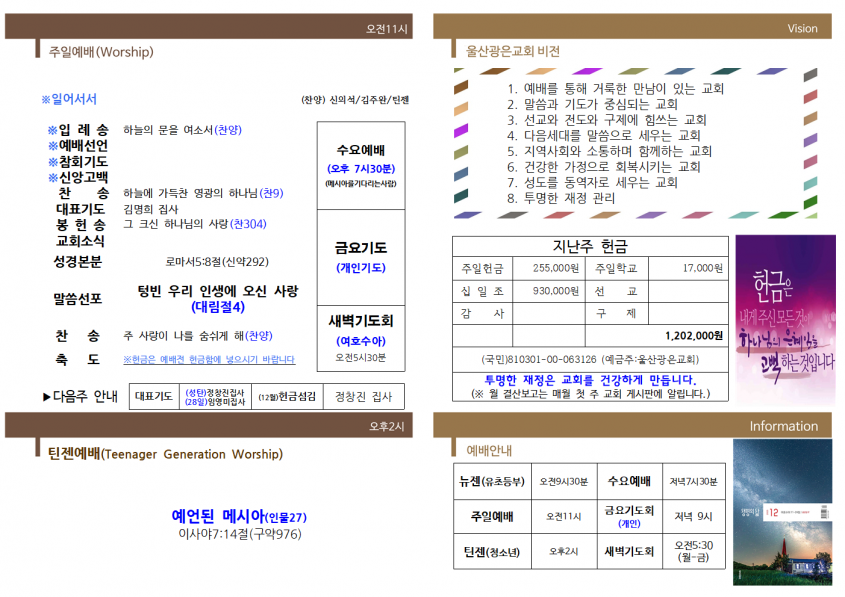Screen dimensions: 845x597
Task: Select the 십일조 930,000원 amount cell
Action: (x=549, y=291)
